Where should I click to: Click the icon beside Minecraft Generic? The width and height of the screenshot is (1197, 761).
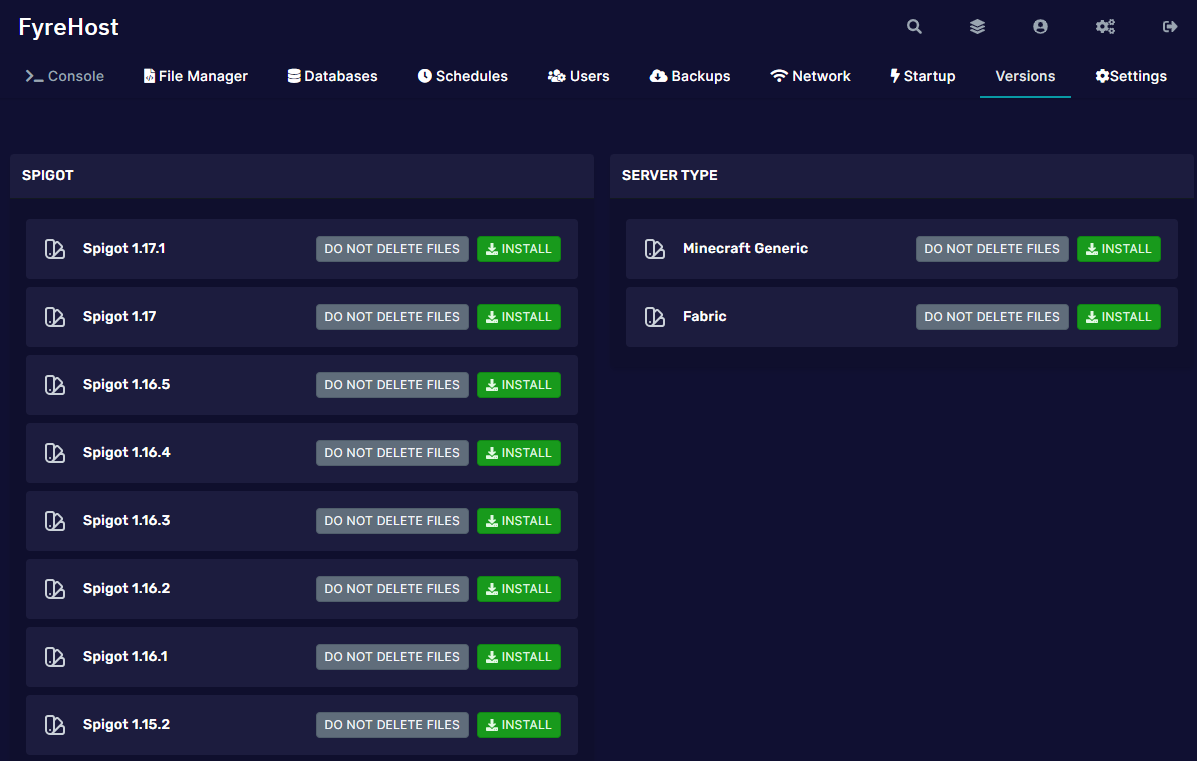[x=655, y=249]
